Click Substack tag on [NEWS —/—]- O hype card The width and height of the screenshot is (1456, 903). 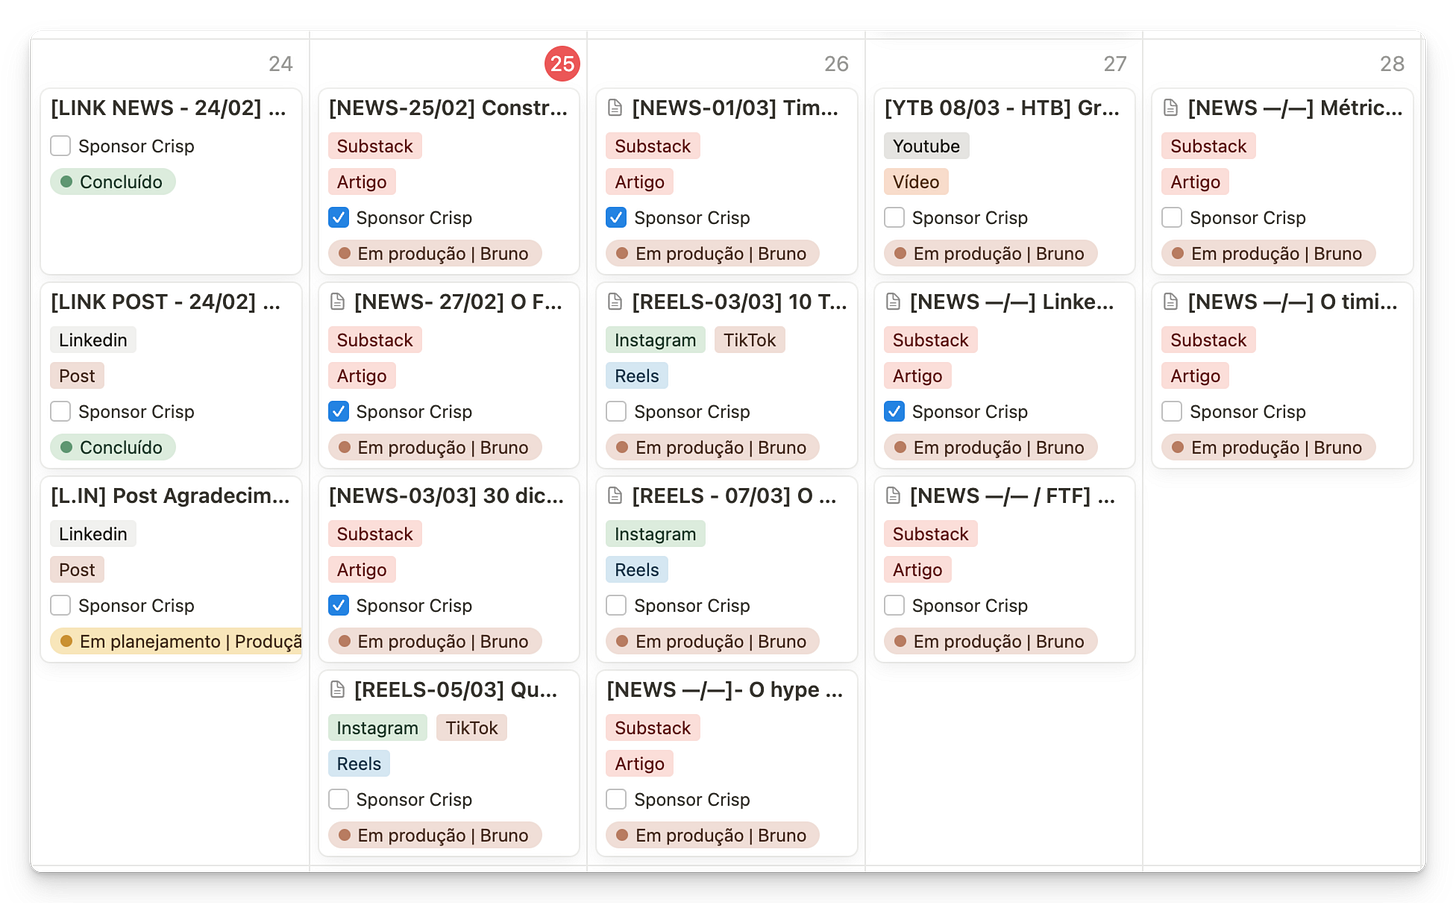click(x=653, y=728)
